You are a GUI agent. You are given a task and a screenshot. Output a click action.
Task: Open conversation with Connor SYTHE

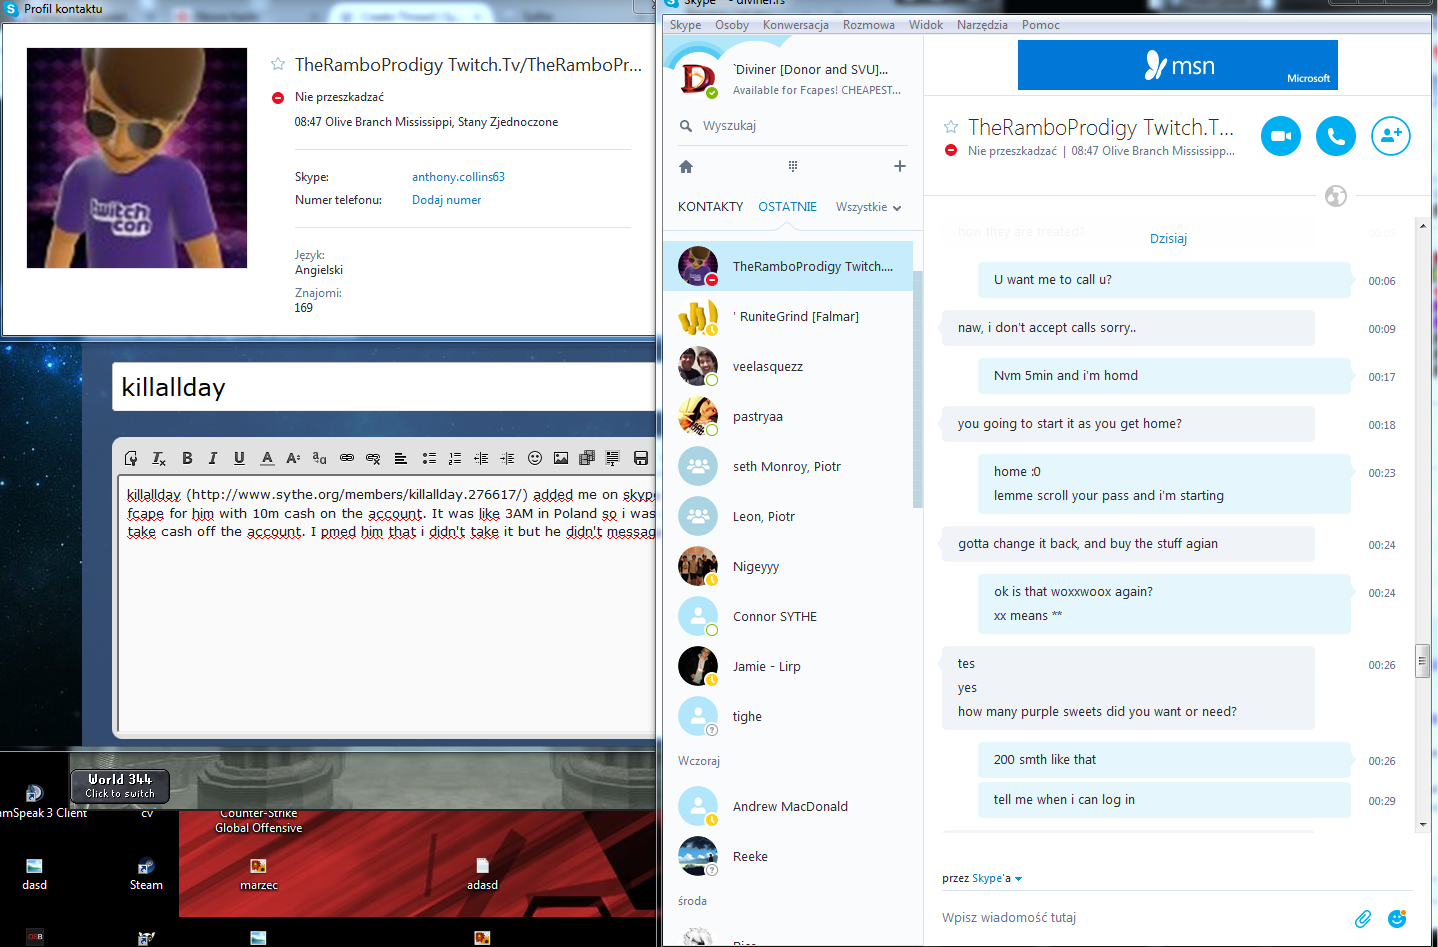(788, 616)
